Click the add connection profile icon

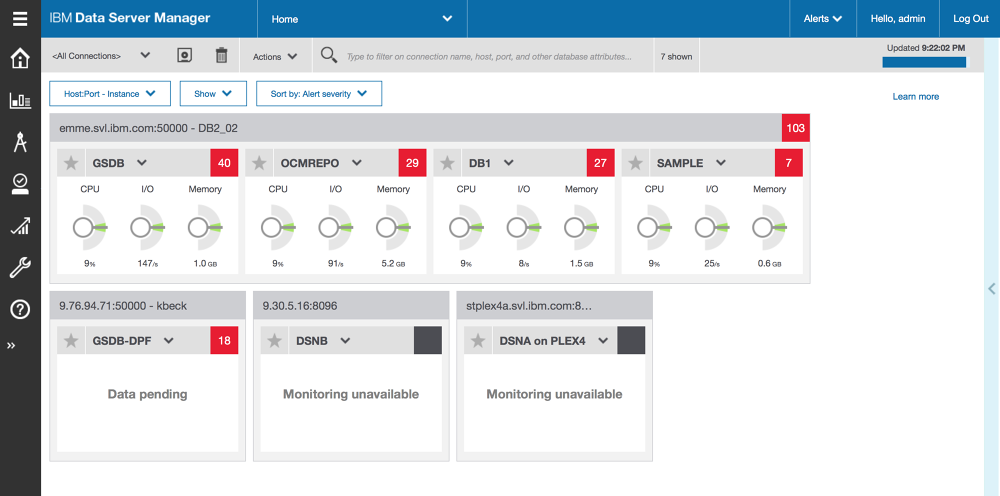[184, 55]
